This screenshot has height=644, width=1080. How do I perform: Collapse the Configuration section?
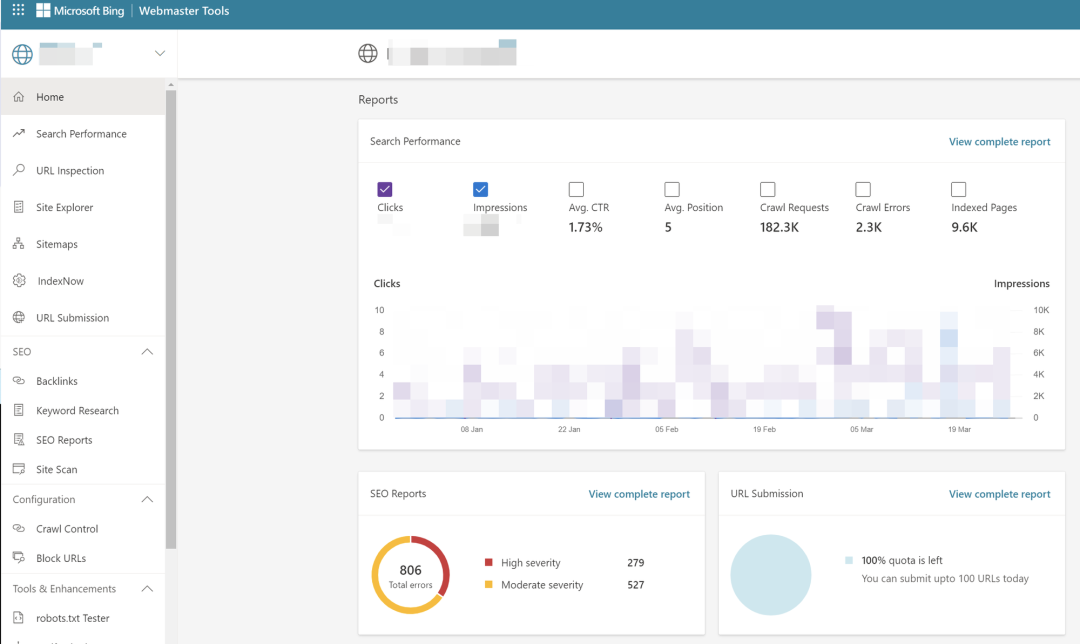tap(147, 499)
